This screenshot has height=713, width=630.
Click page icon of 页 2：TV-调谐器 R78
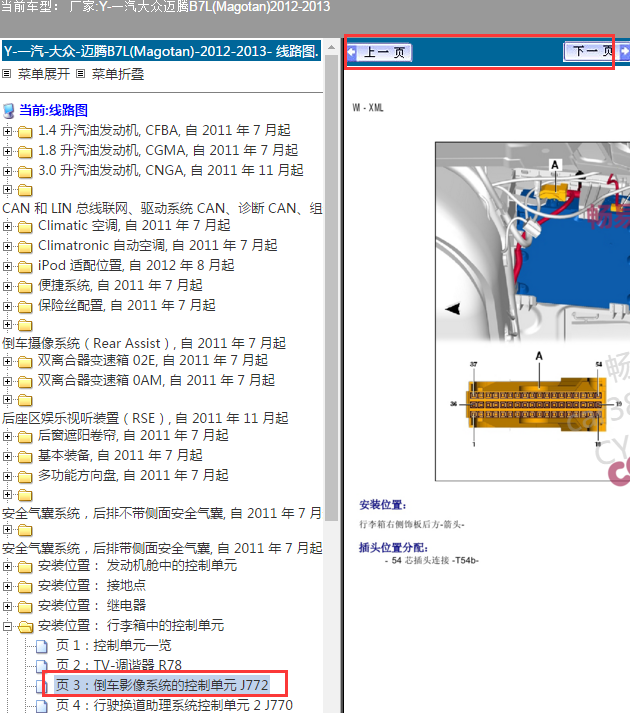coord(42,666)
